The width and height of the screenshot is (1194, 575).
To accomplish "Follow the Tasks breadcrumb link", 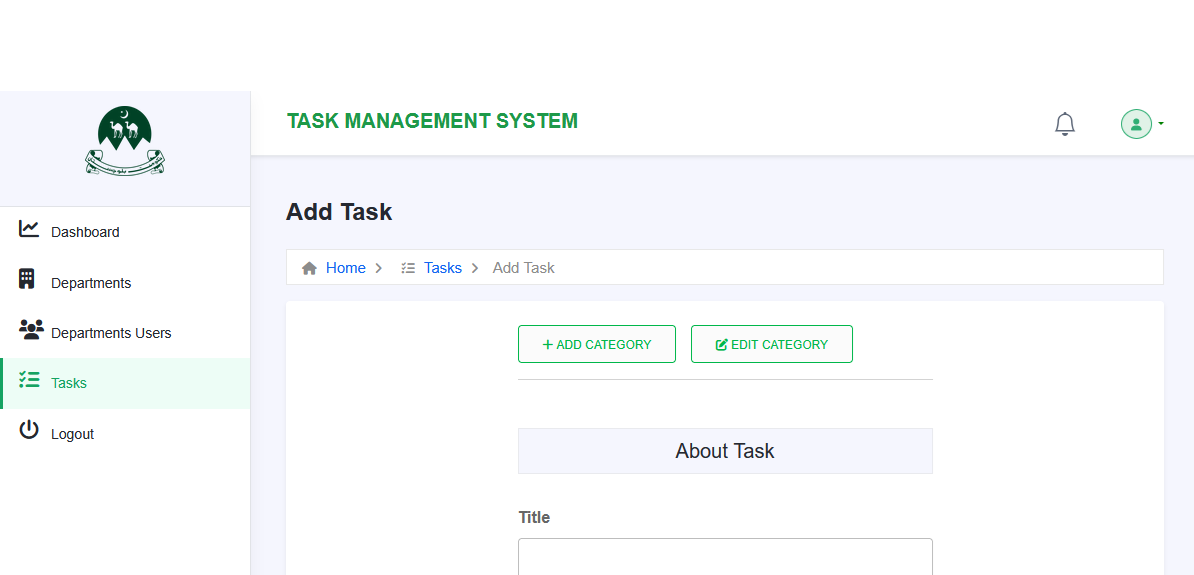I will (443, 268).
